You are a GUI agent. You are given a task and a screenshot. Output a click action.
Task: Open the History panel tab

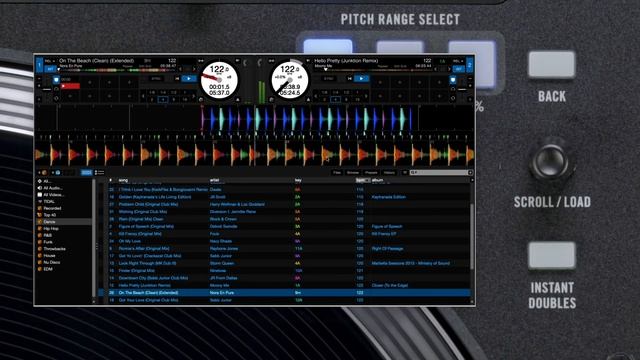pos(389,173)
